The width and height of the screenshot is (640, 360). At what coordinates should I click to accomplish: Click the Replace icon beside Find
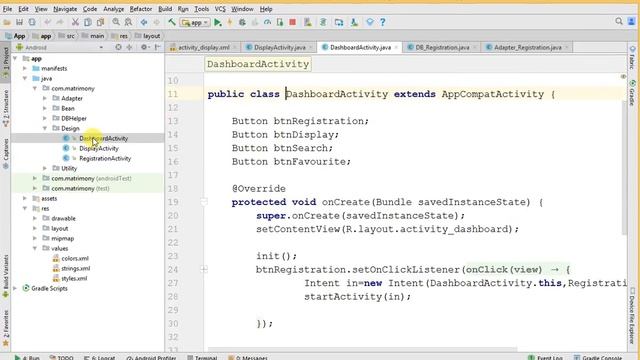tap(128, 22)
